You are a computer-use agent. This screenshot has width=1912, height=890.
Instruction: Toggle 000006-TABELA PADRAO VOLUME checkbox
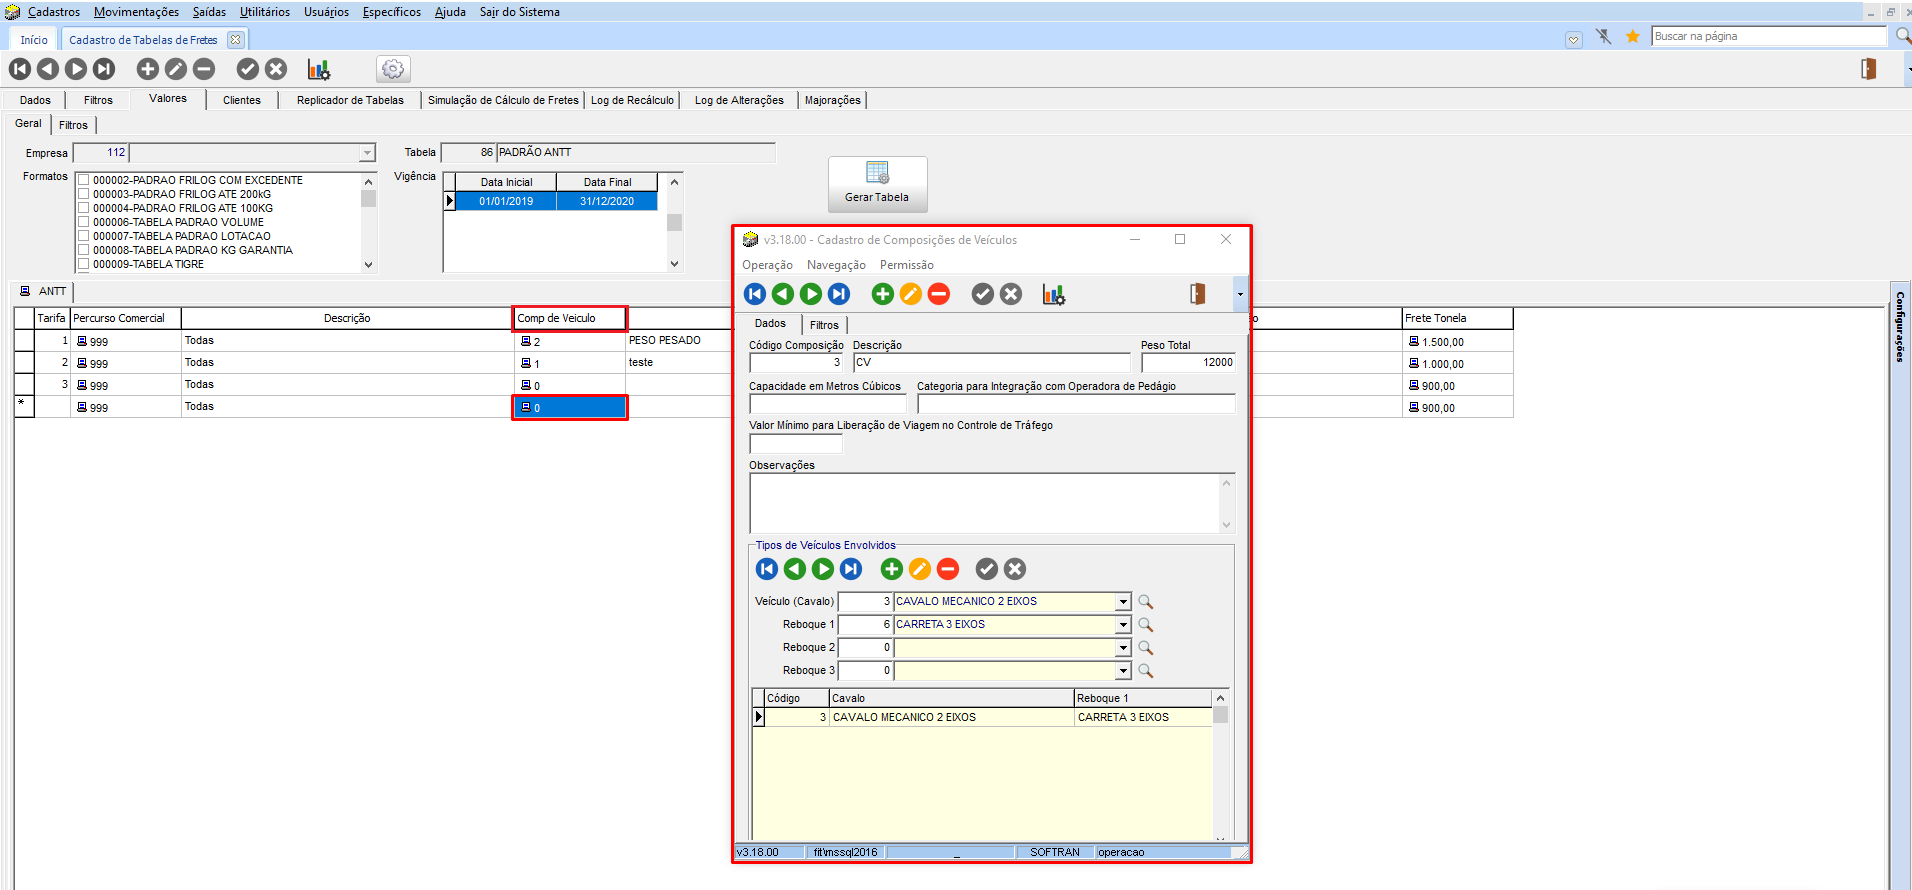(x=84, y=223)
